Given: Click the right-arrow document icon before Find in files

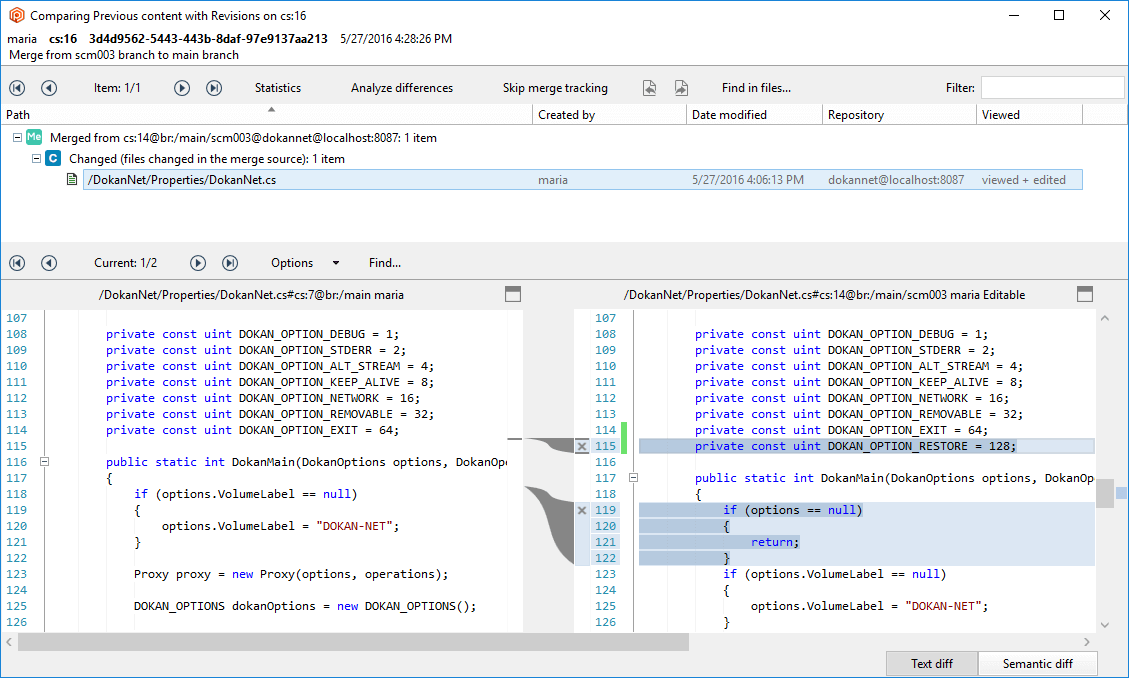Looking at the screenshot, I should tap(681, 88).
